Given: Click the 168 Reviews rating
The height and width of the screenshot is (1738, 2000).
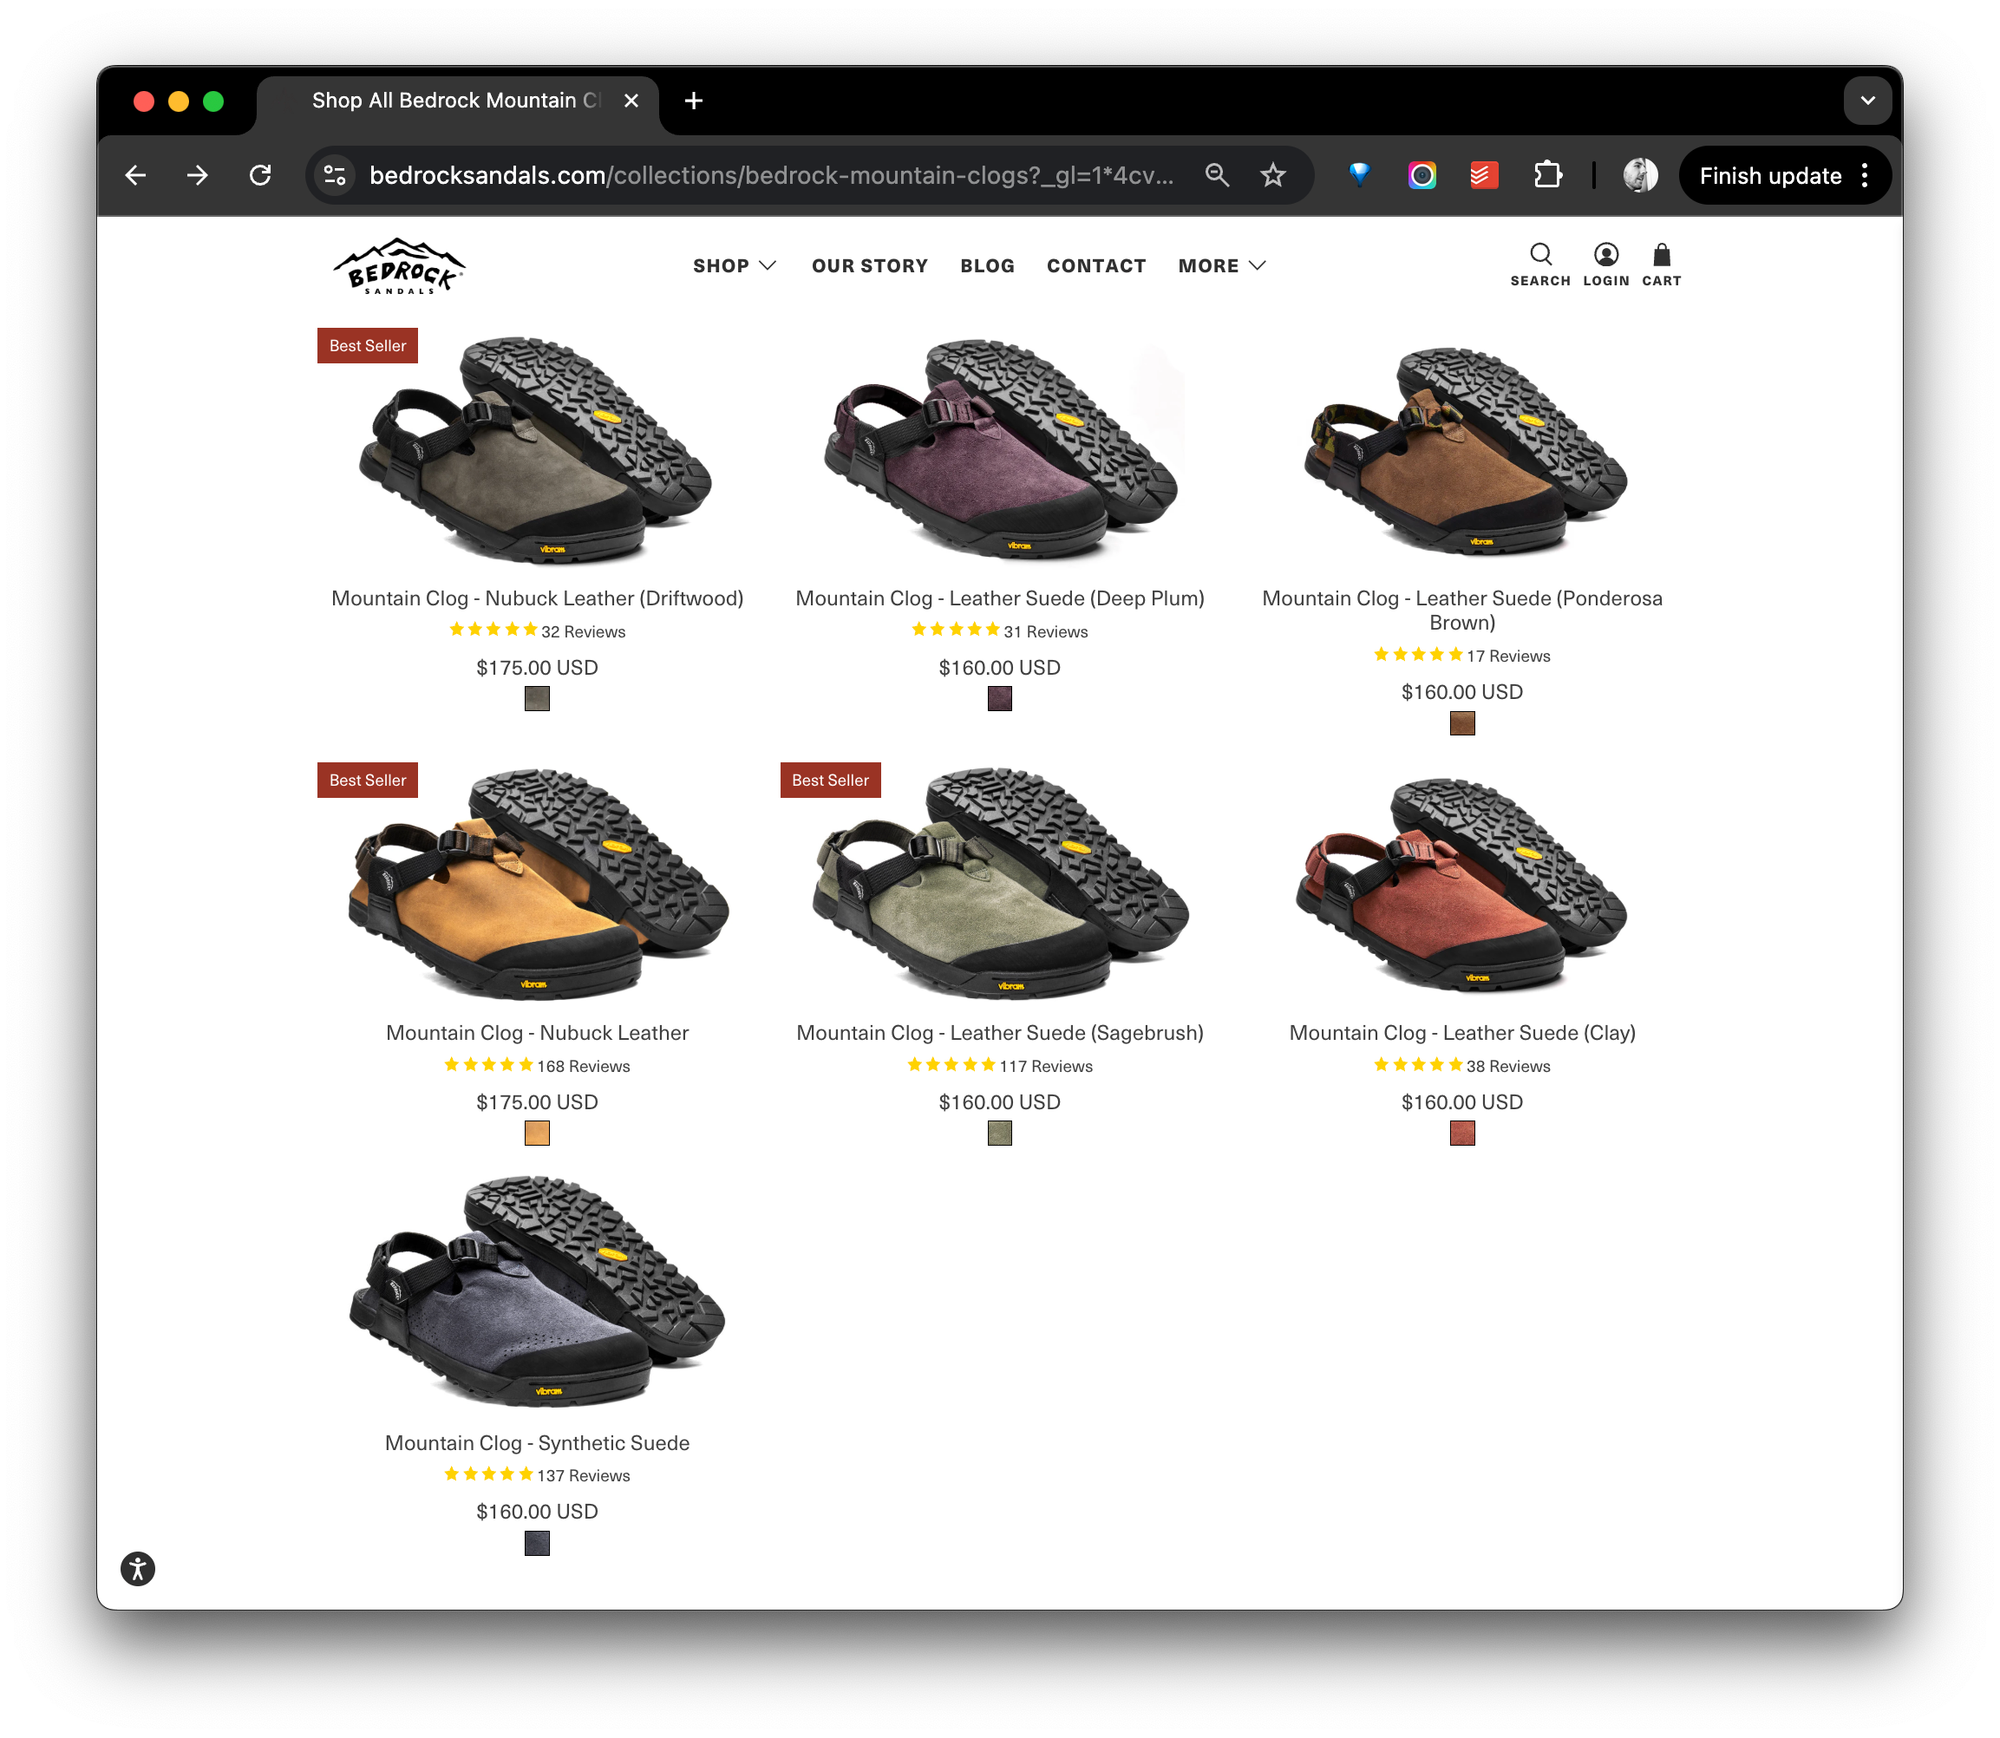Looking at the screenshot, I should pyautogui.click(x=537, y=1066).
